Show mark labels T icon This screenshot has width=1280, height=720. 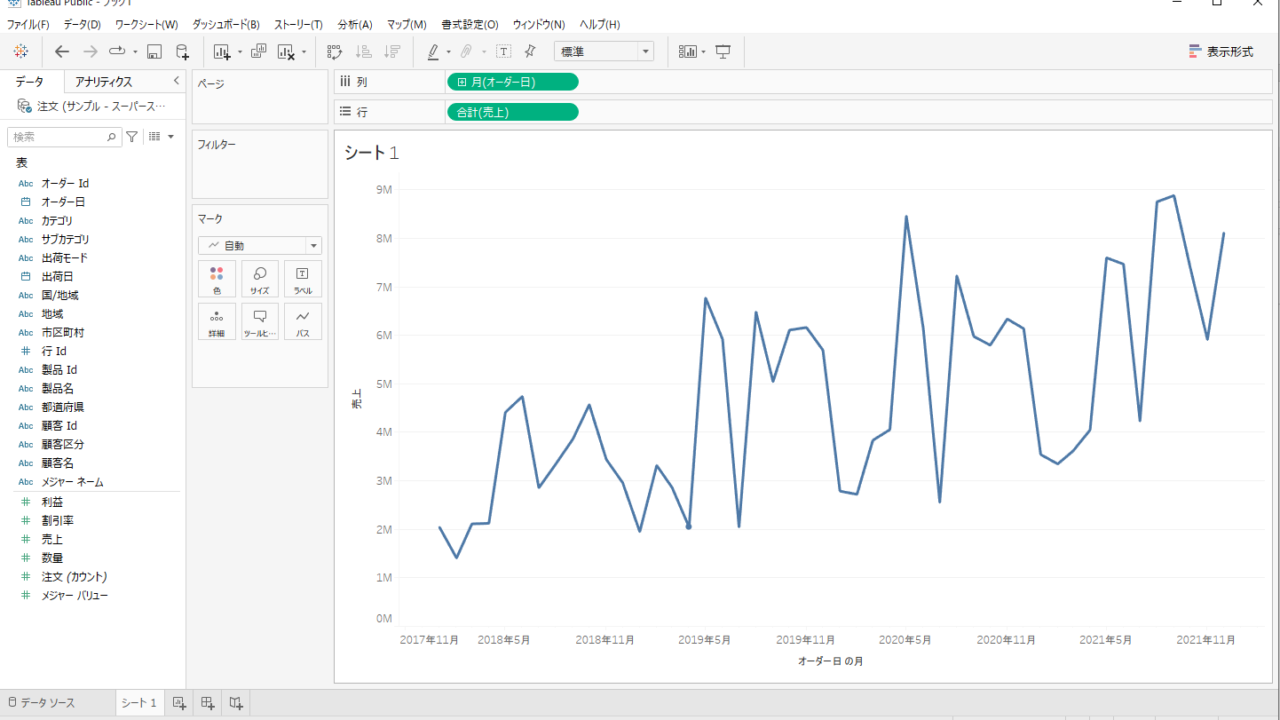click(x=503, y=51)
